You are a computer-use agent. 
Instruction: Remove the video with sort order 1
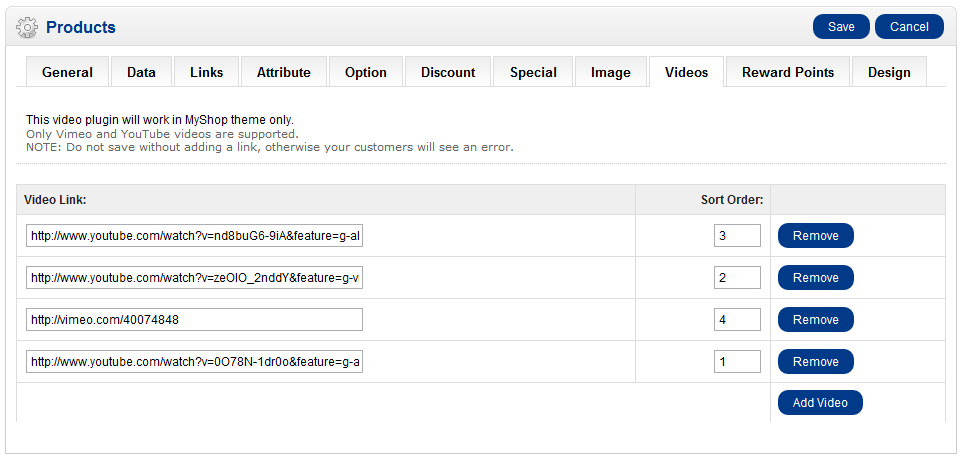click(815, 362)
